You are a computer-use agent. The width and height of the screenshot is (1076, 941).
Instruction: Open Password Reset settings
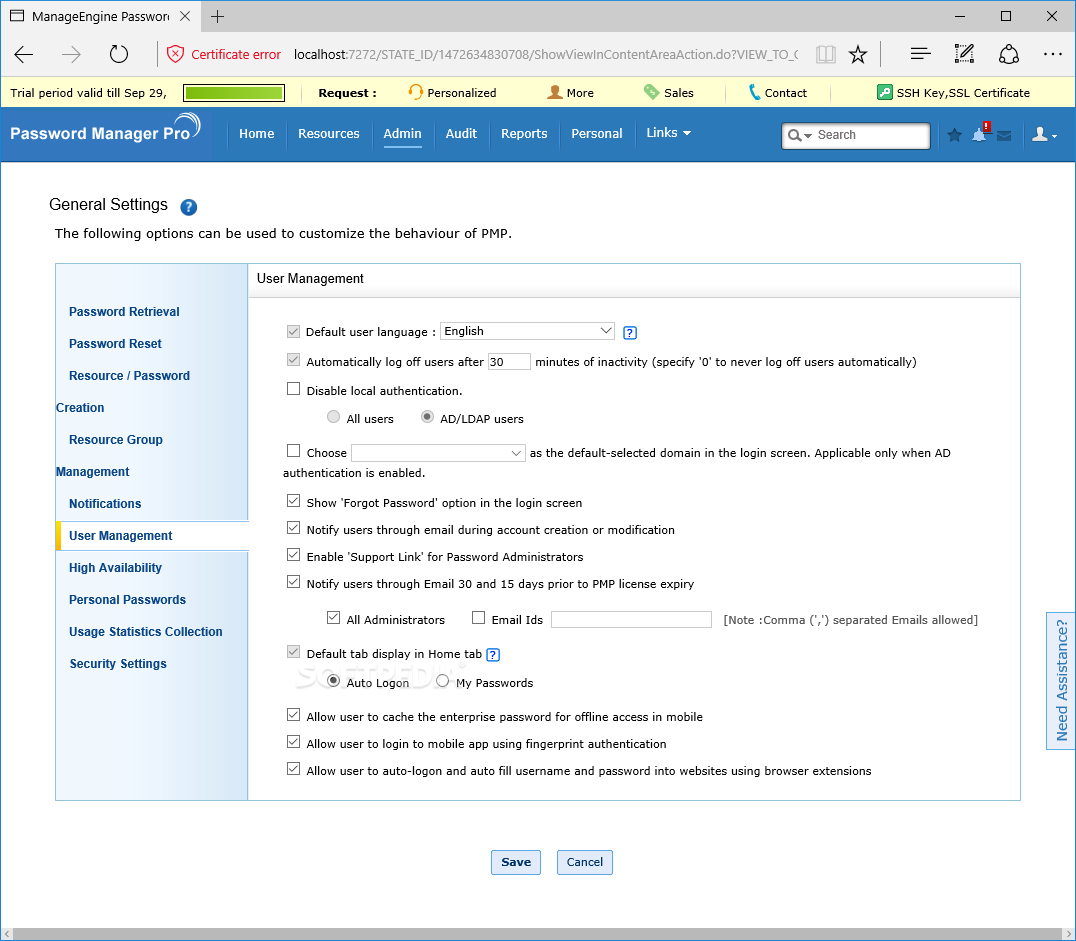click(x=115, y=344)
